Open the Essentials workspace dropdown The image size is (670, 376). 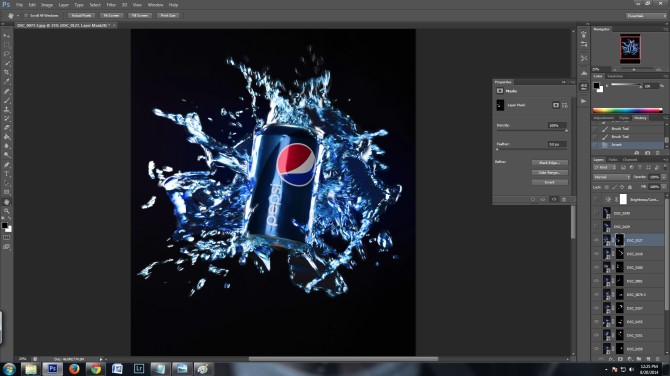point(646,15)
